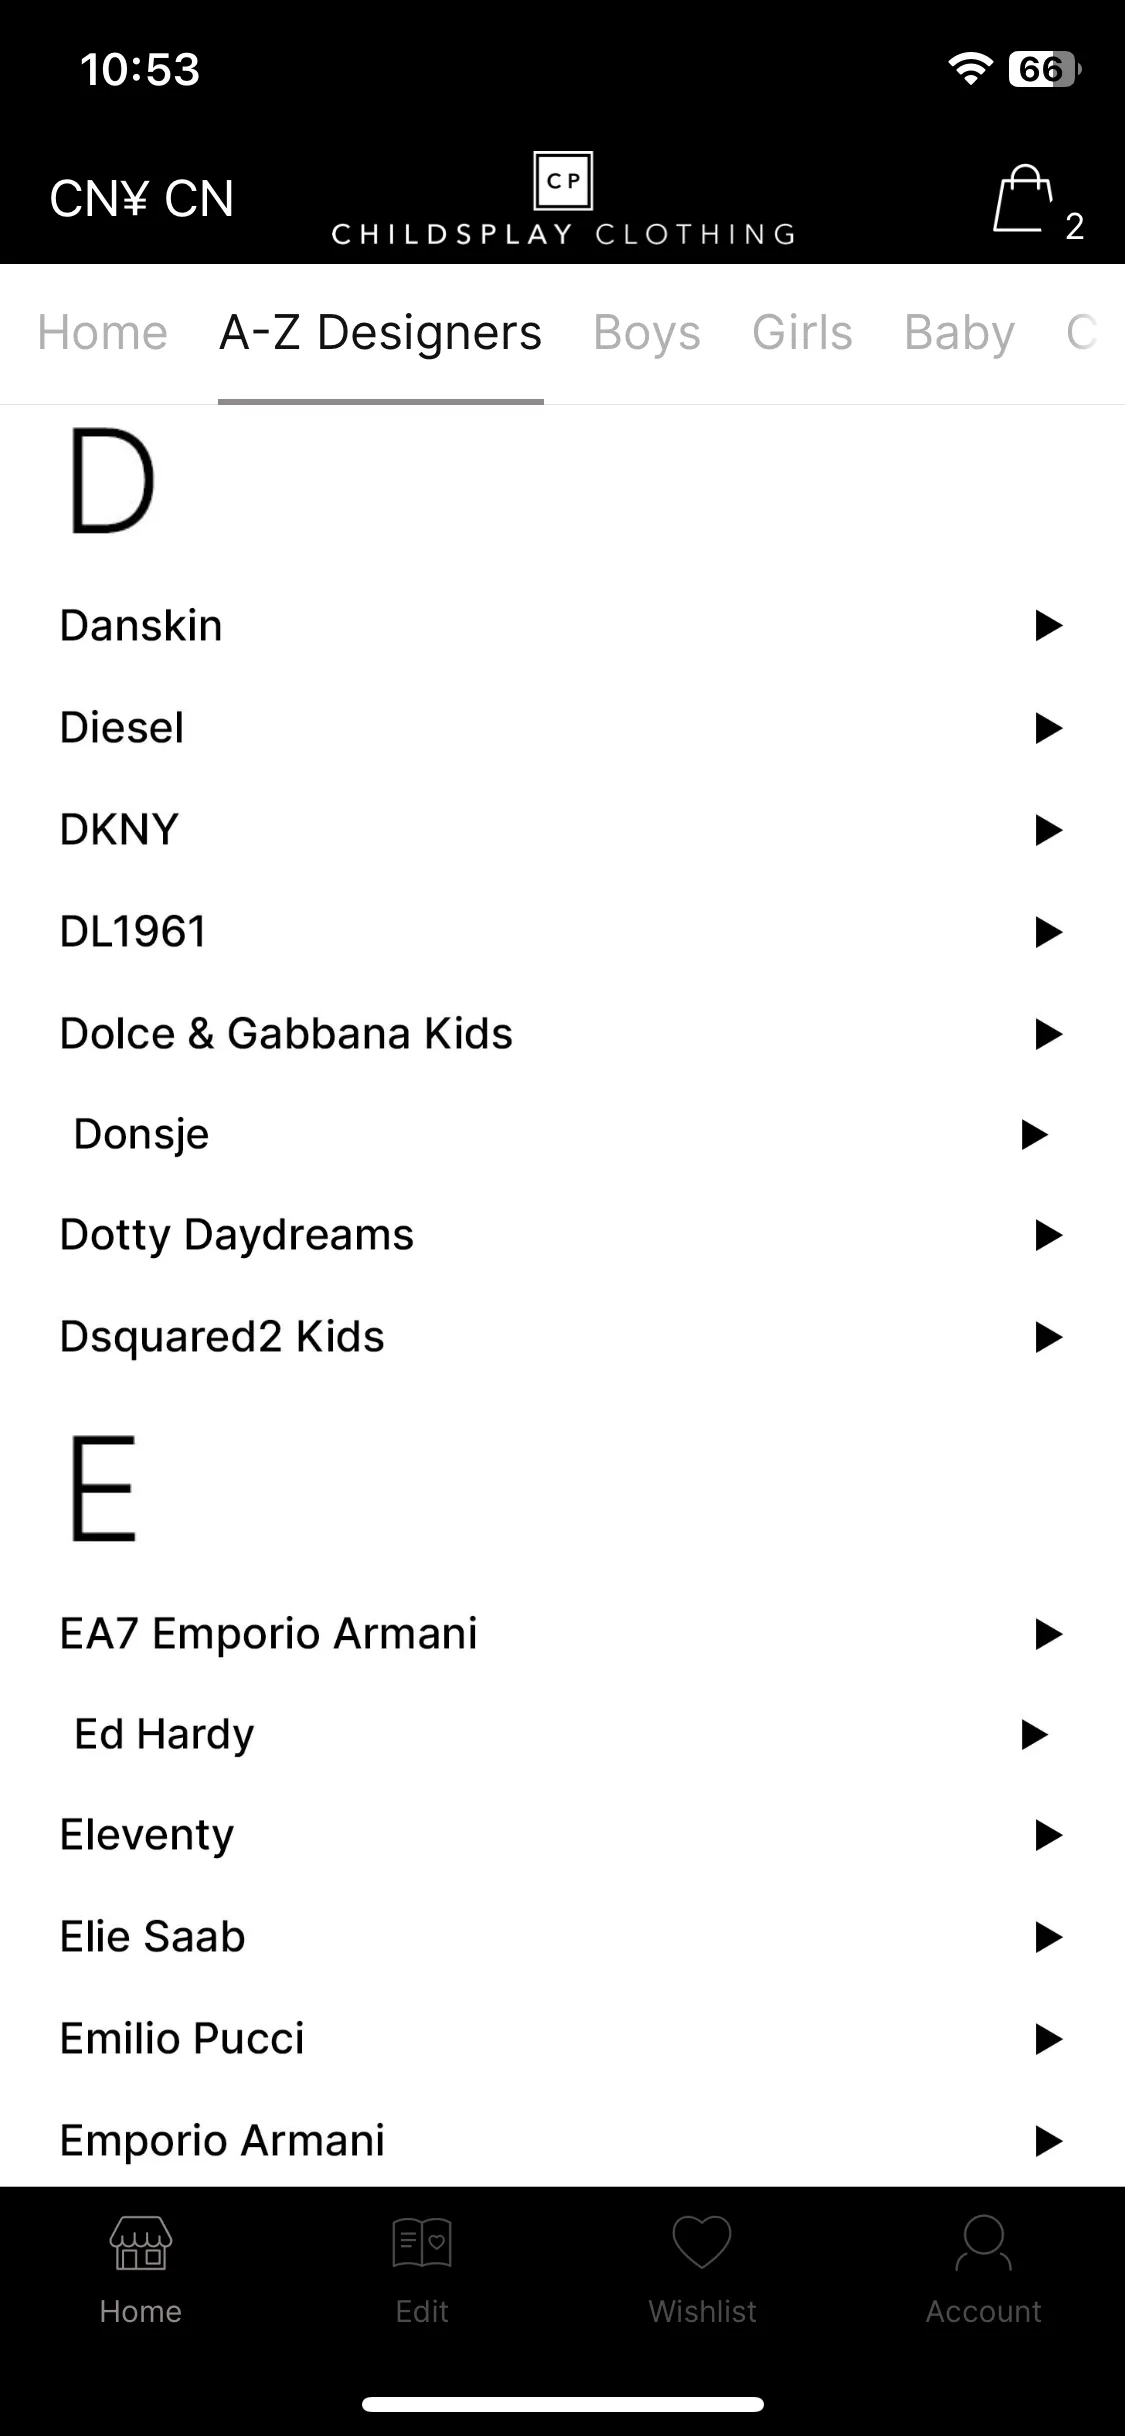Image resolution: width=1125 pixels, height=2436 pixels.
Task: Expand the Dolce & Gabbana Kids arrow
Action: pos(1048,1033)
